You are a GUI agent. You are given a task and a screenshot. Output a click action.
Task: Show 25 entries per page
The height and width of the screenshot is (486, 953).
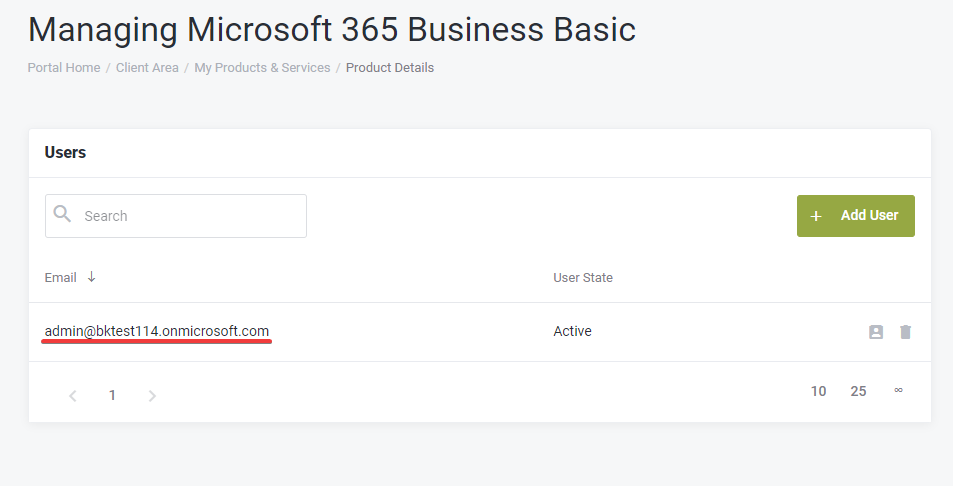[858, 391]
